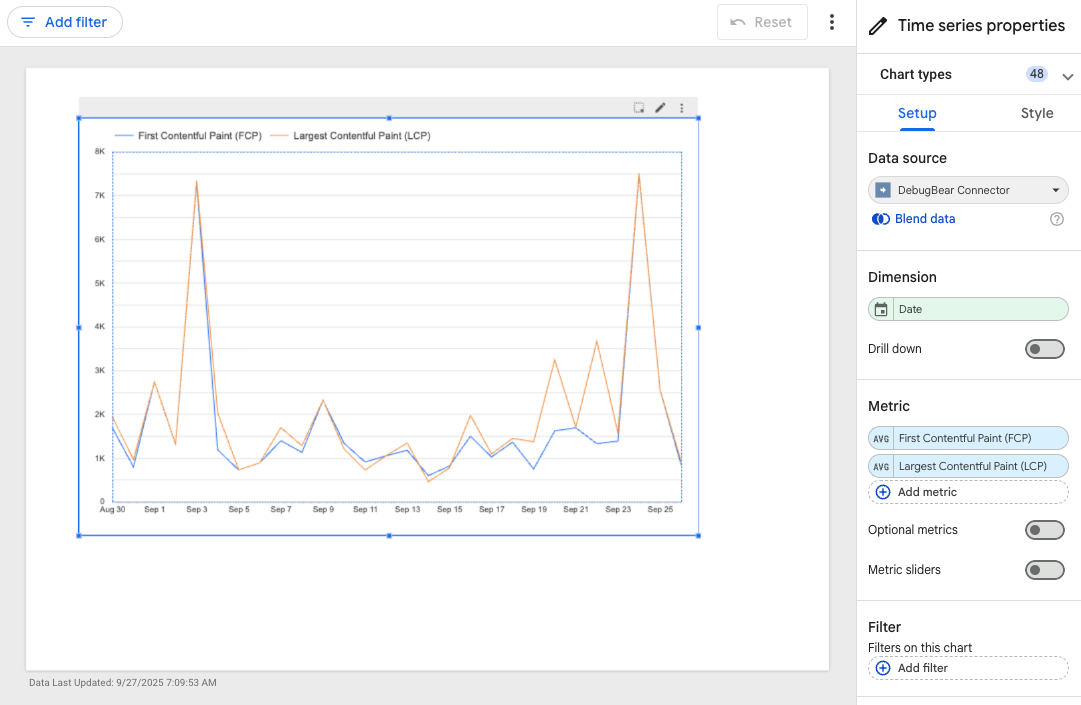
Task: Click the Blend data link
Action: (x=925, y=219)
